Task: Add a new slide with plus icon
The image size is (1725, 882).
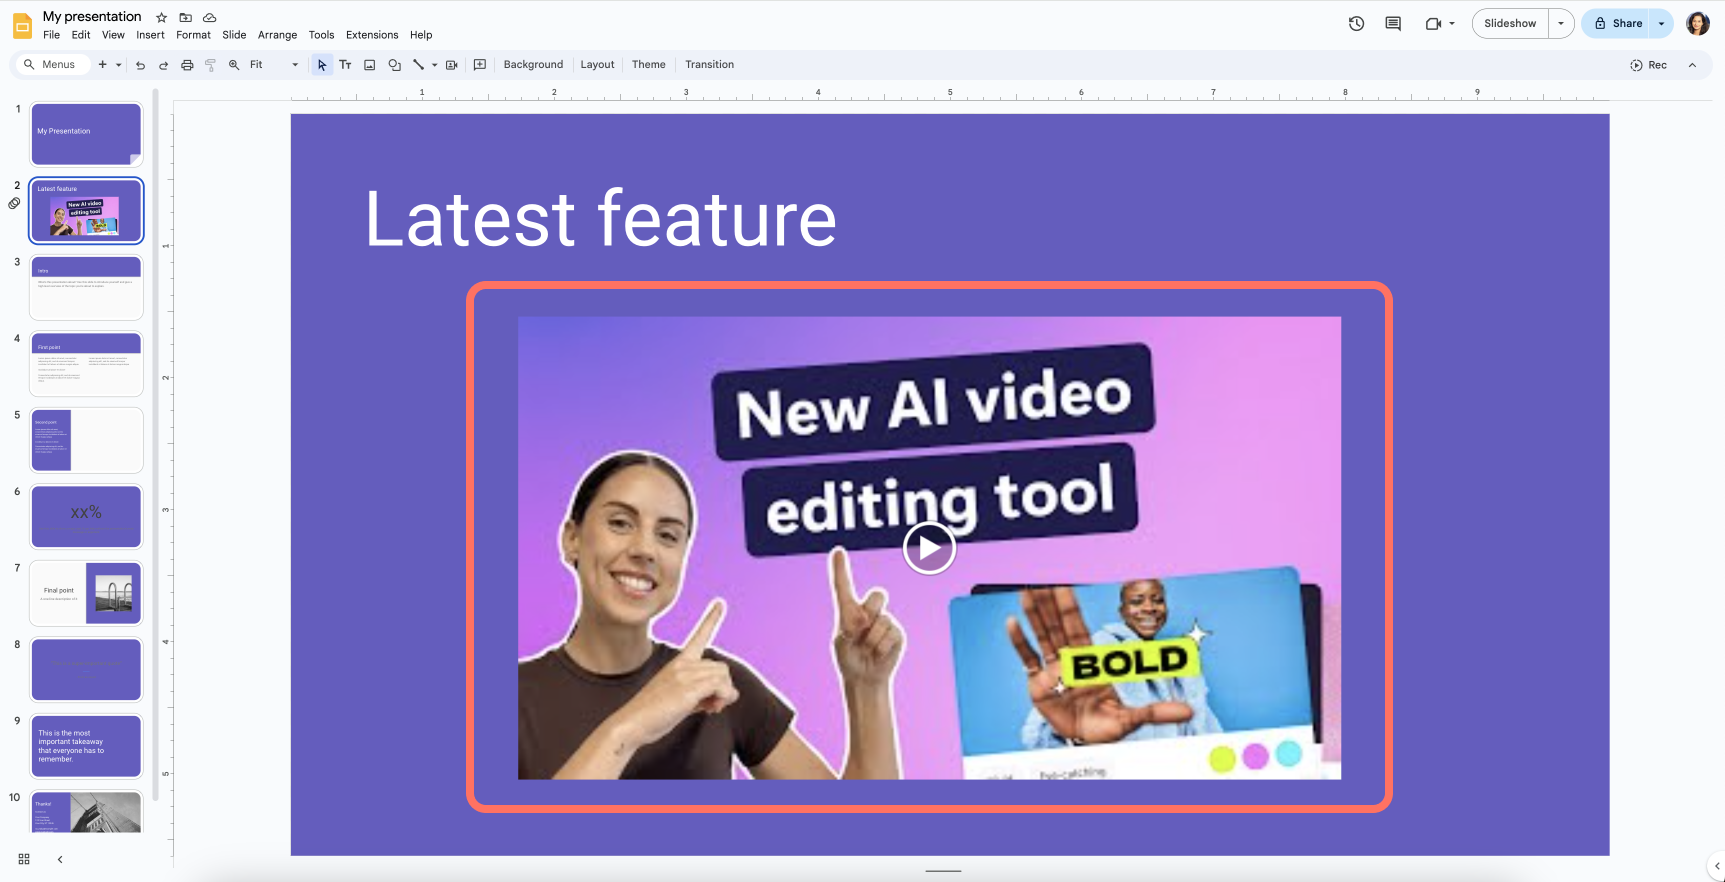Action: coord(102,64)
